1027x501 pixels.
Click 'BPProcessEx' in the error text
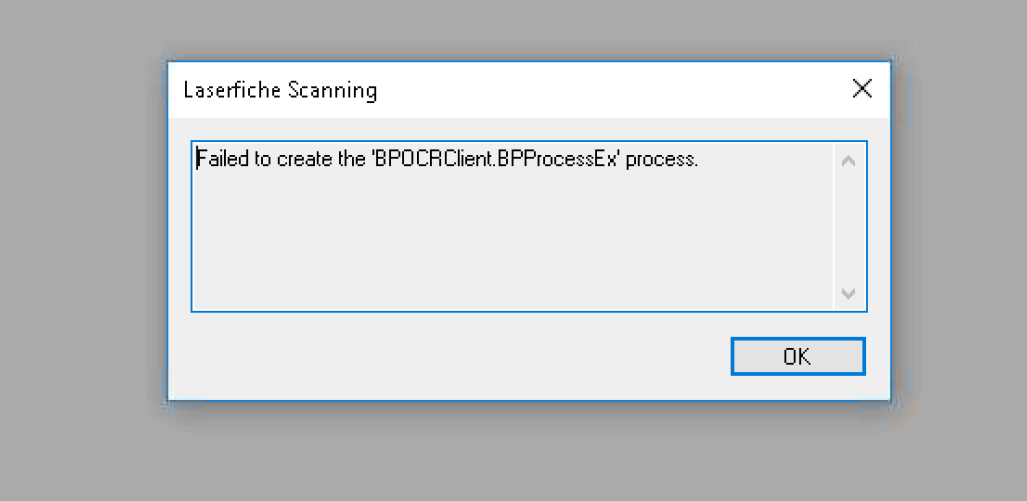pos(560,159)
